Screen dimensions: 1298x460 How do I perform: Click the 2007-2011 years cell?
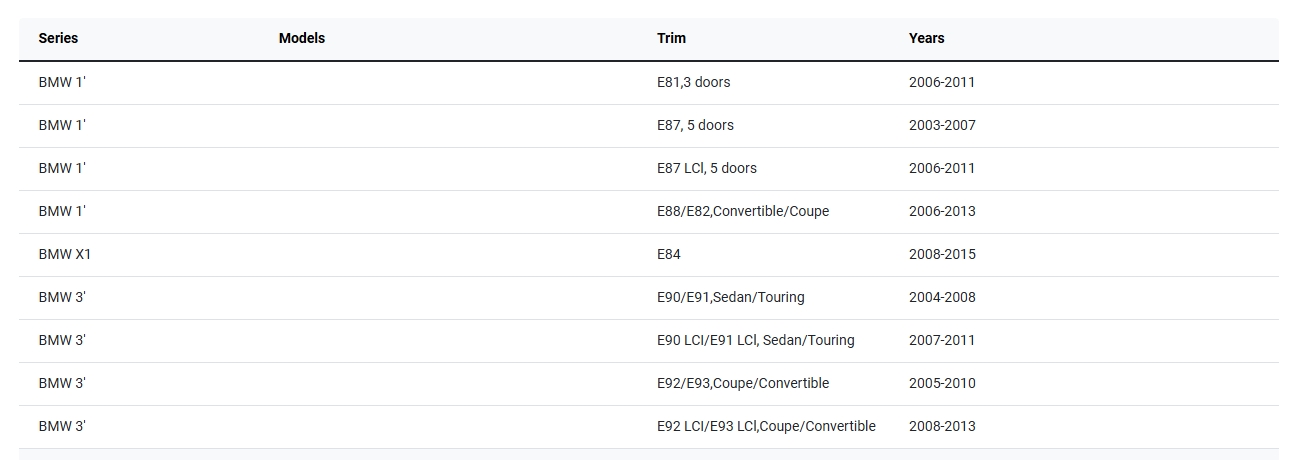click(x=941, y=340)
